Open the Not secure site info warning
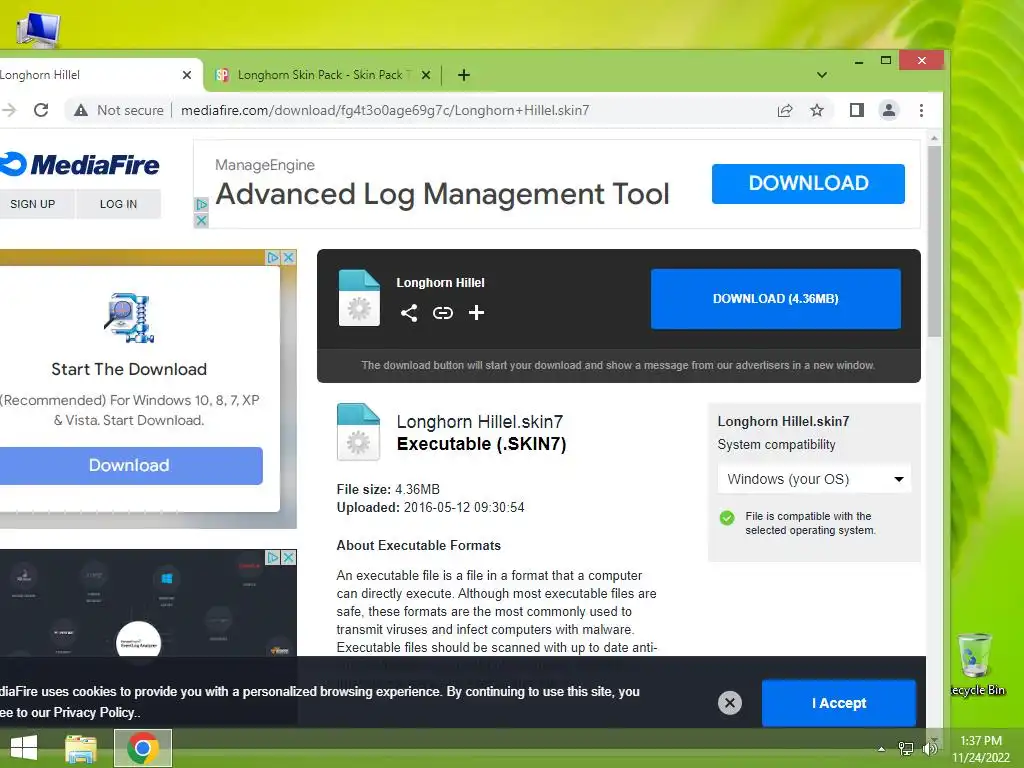The image size is (1024, 768). [119, 110]
